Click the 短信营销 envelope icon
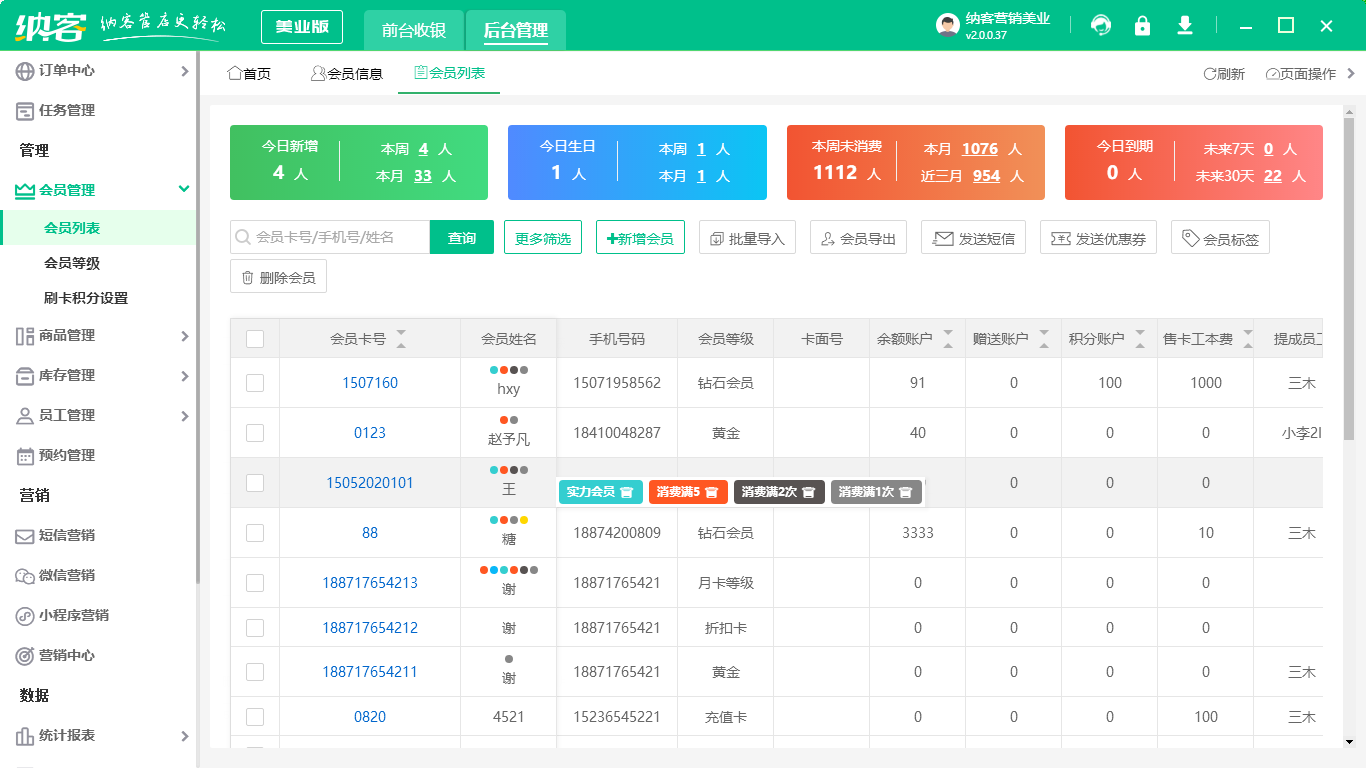 pos(25,536)
